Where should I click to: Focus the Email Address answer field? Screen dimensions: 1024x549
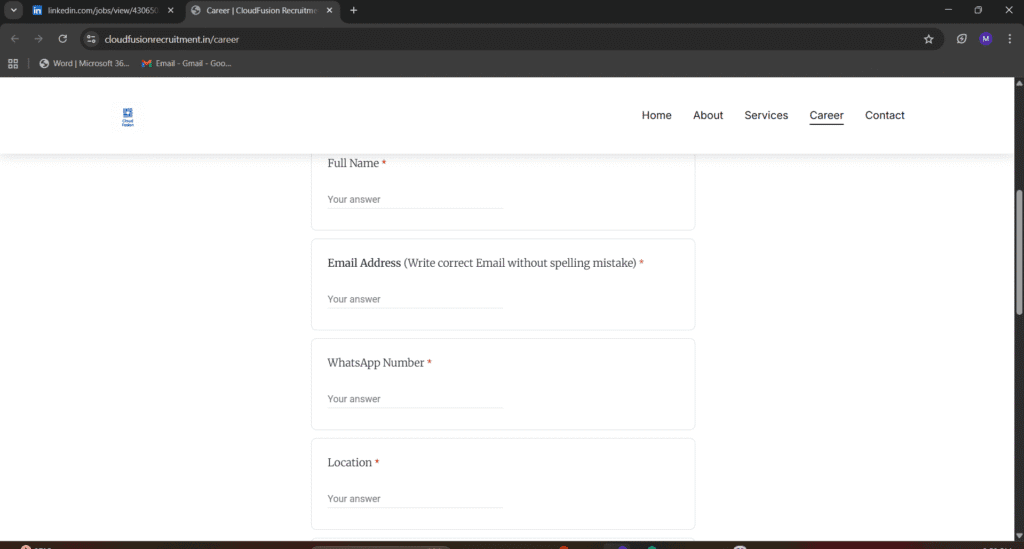[x=415, y=300]
